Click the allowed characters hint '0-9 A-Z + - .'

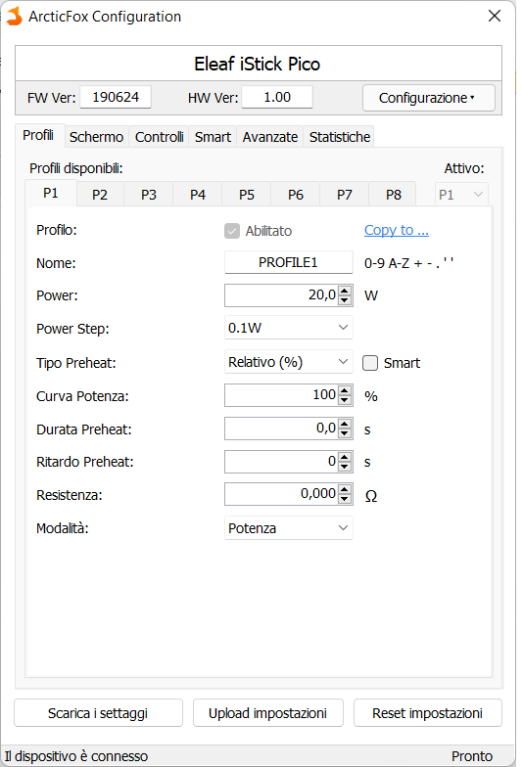tap(409, 263)
